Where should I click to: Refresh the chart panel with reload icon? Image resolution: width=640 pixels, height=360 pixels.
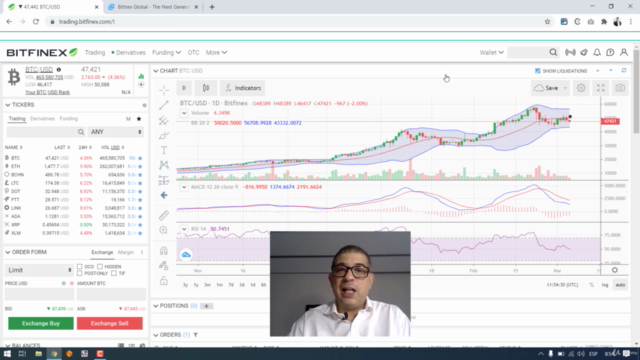pyautogui.click(x=624, y=71)
